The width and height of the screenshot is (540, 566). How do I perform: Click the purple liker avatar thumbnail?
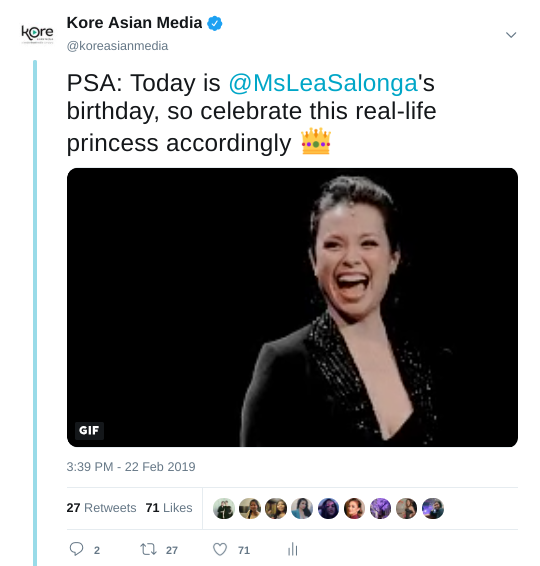[x=380, y=509]
